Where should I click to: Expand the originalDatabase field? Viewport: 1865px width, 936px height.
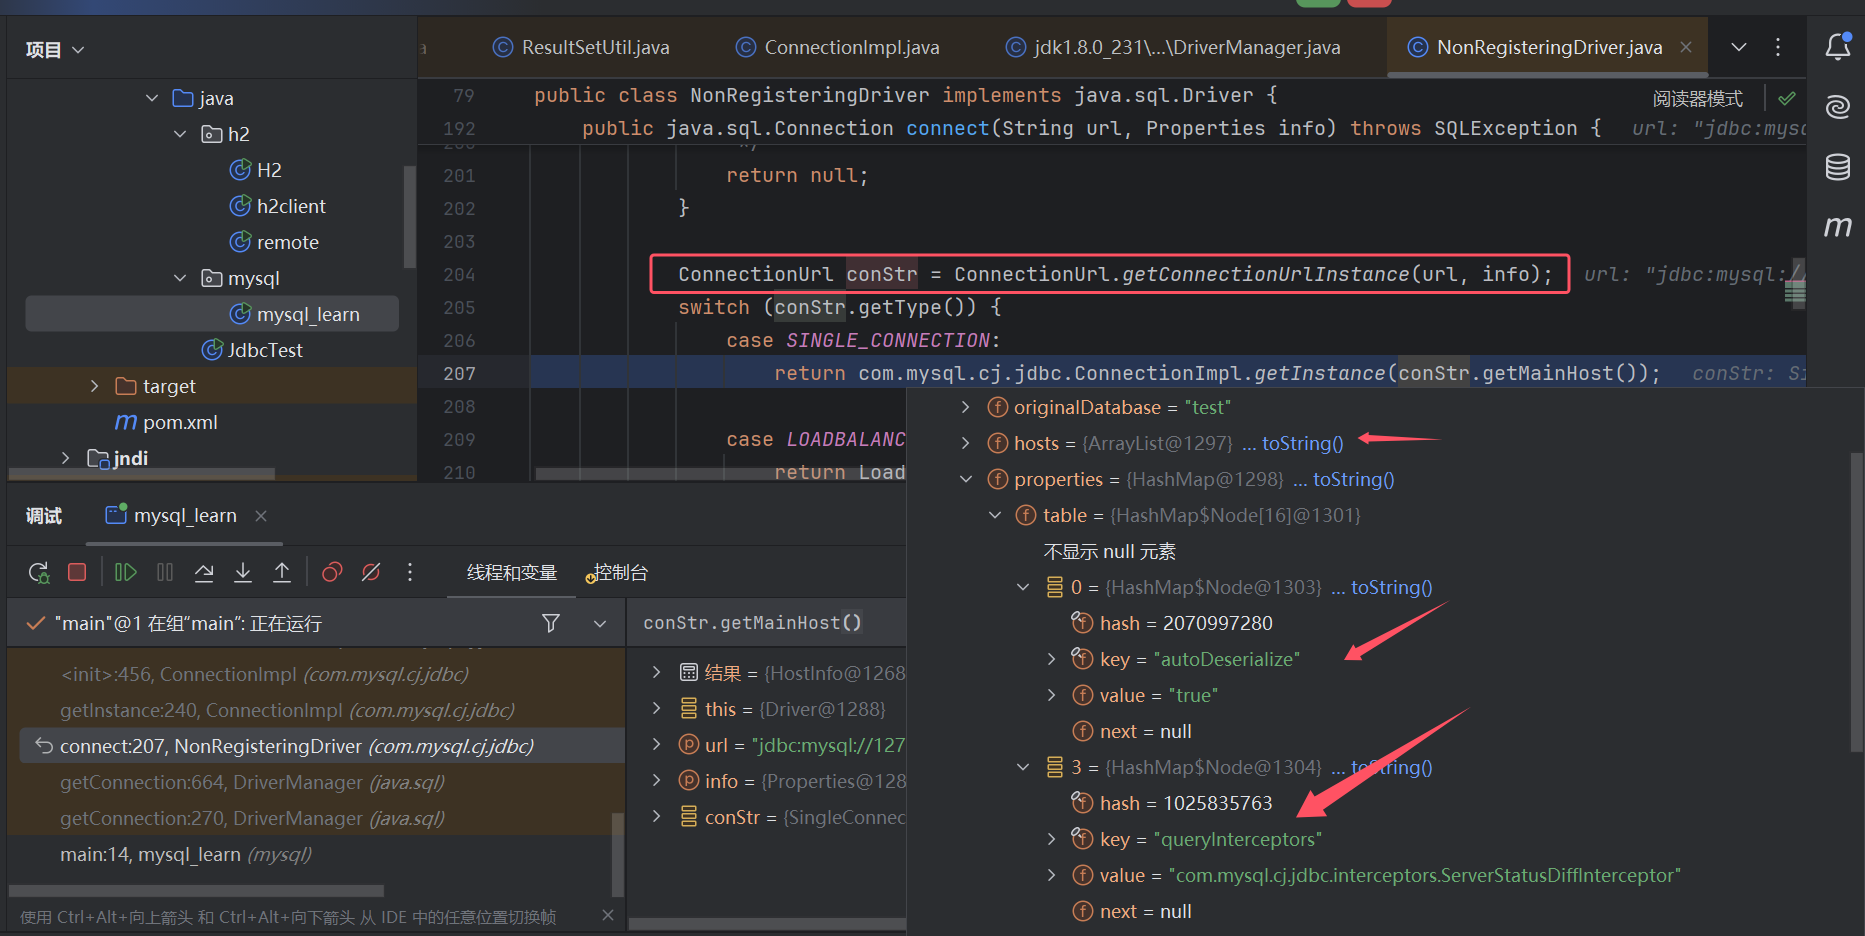(965, 407)
